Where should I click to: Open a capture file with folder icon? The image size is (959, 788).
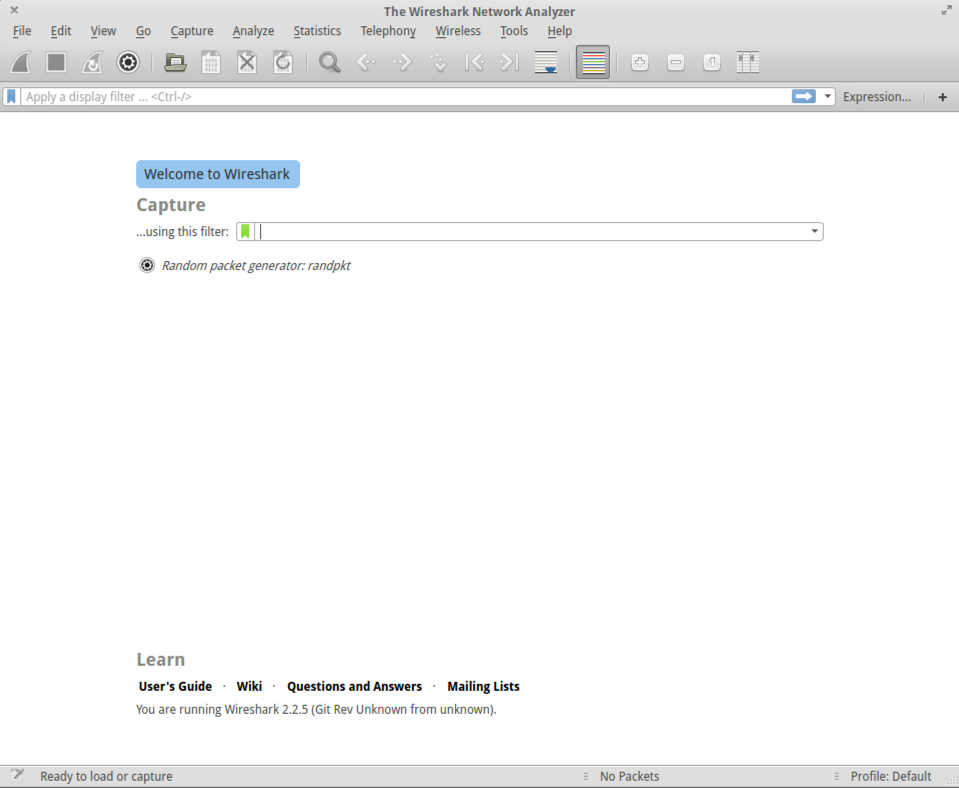[x=175, y=62]
